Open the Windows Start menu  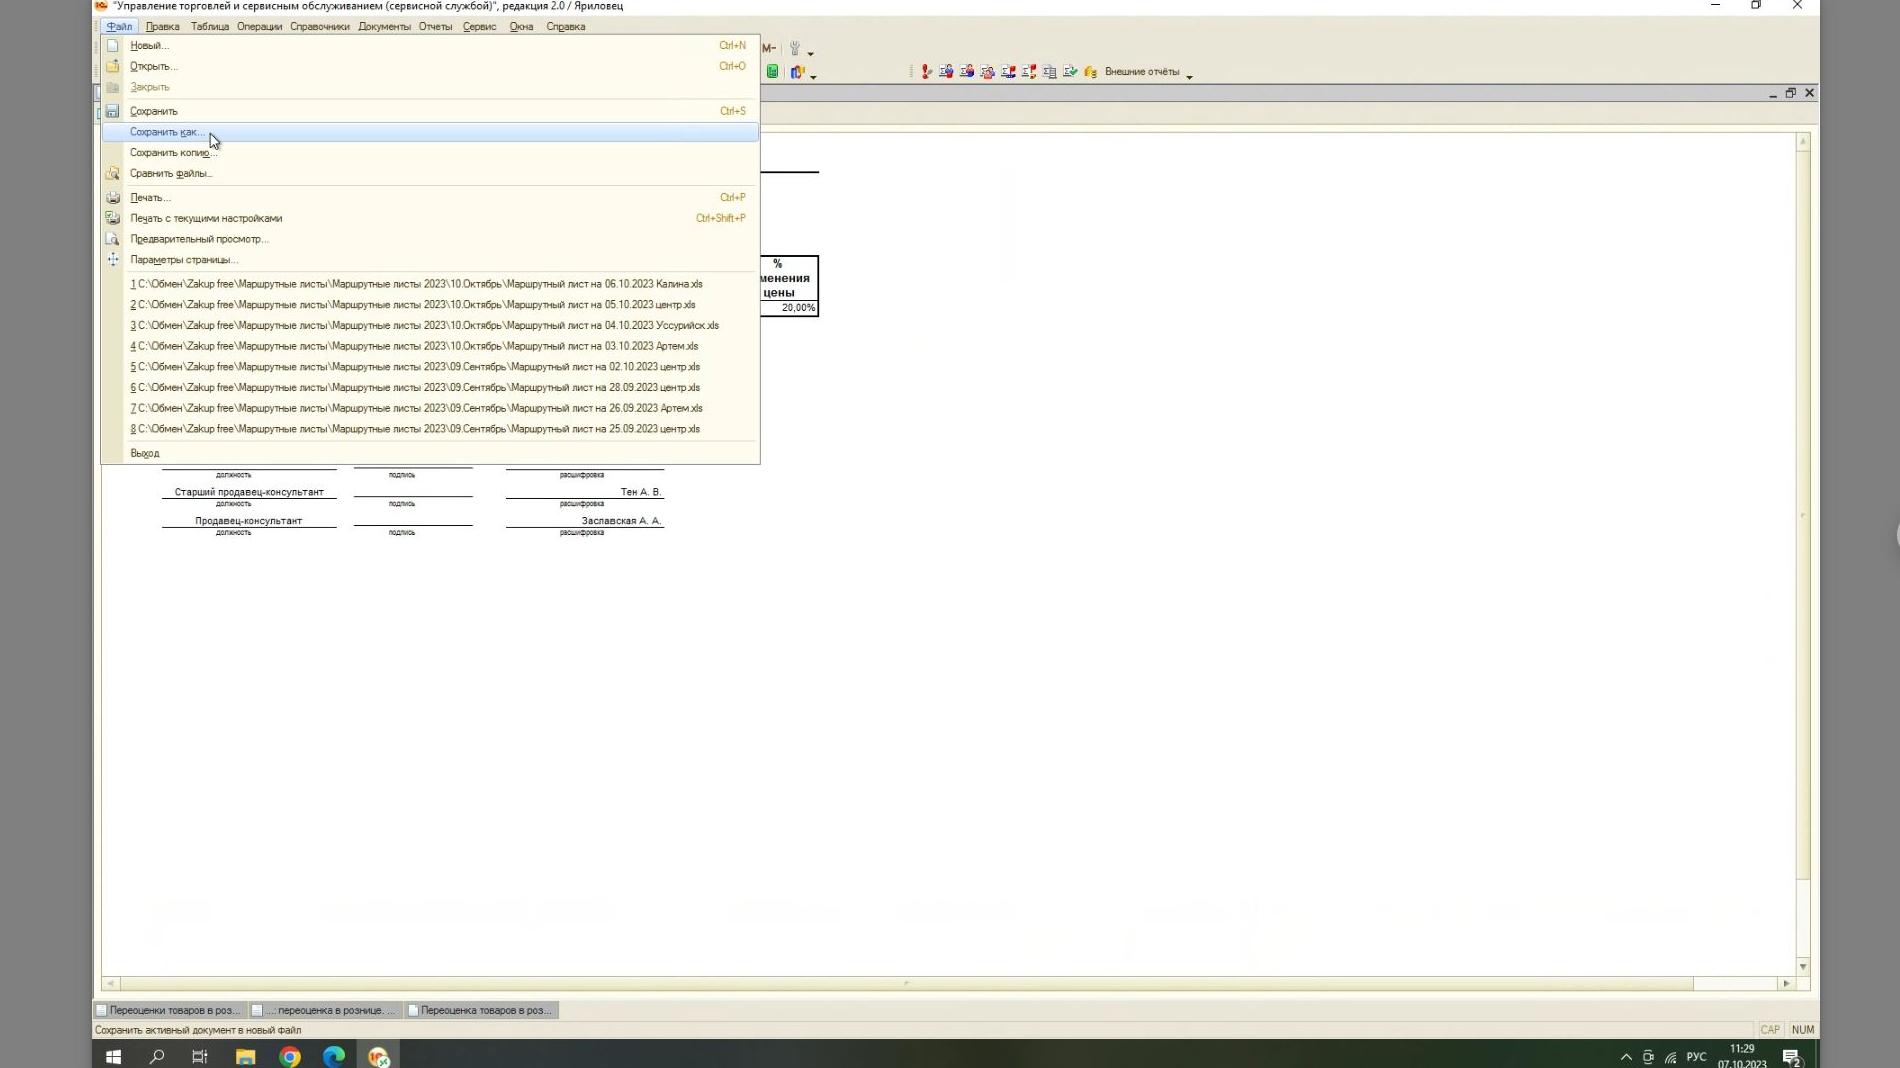click(113, 1056)
